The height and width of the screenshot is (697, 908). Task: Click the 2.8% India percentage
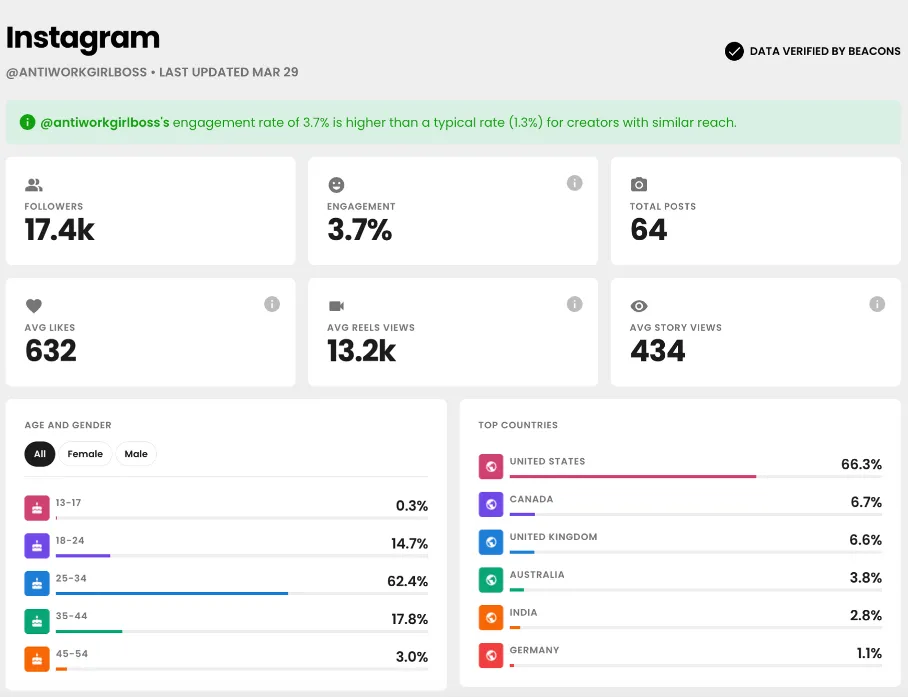866,615
